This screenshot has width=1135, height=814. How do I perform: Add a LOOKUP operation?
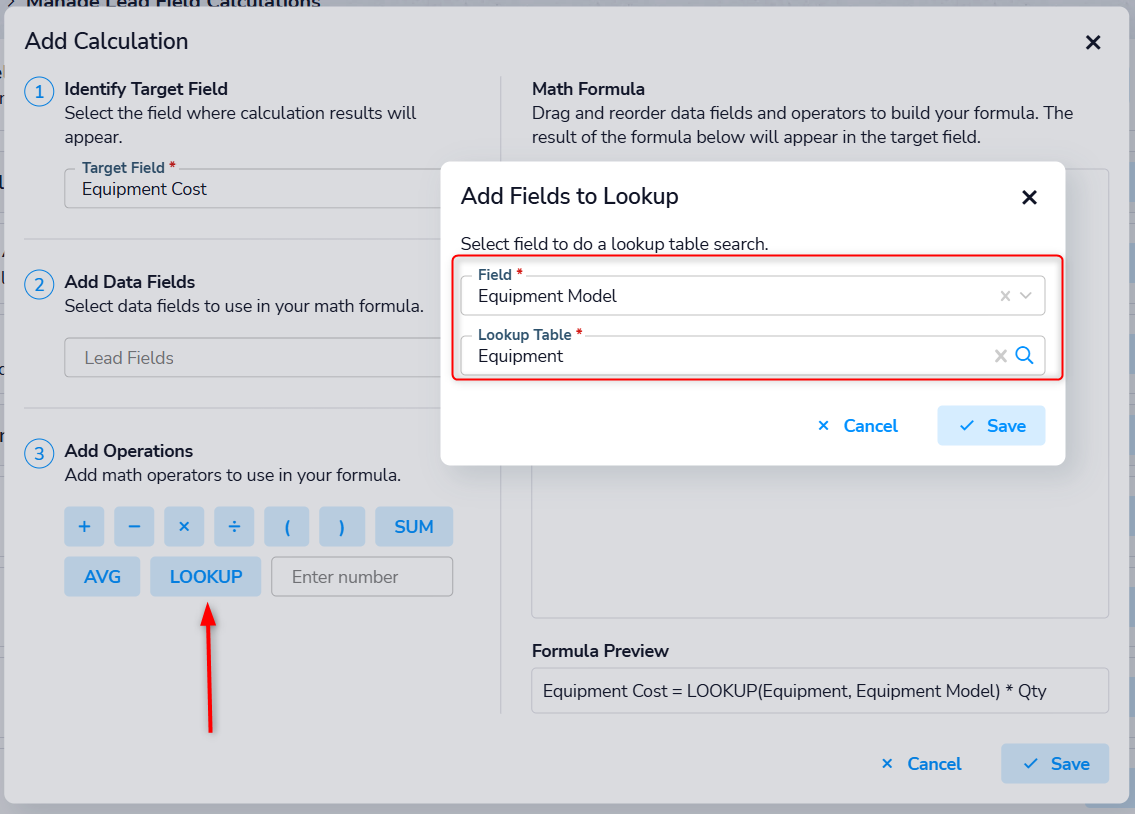click(x=206, y=577)
